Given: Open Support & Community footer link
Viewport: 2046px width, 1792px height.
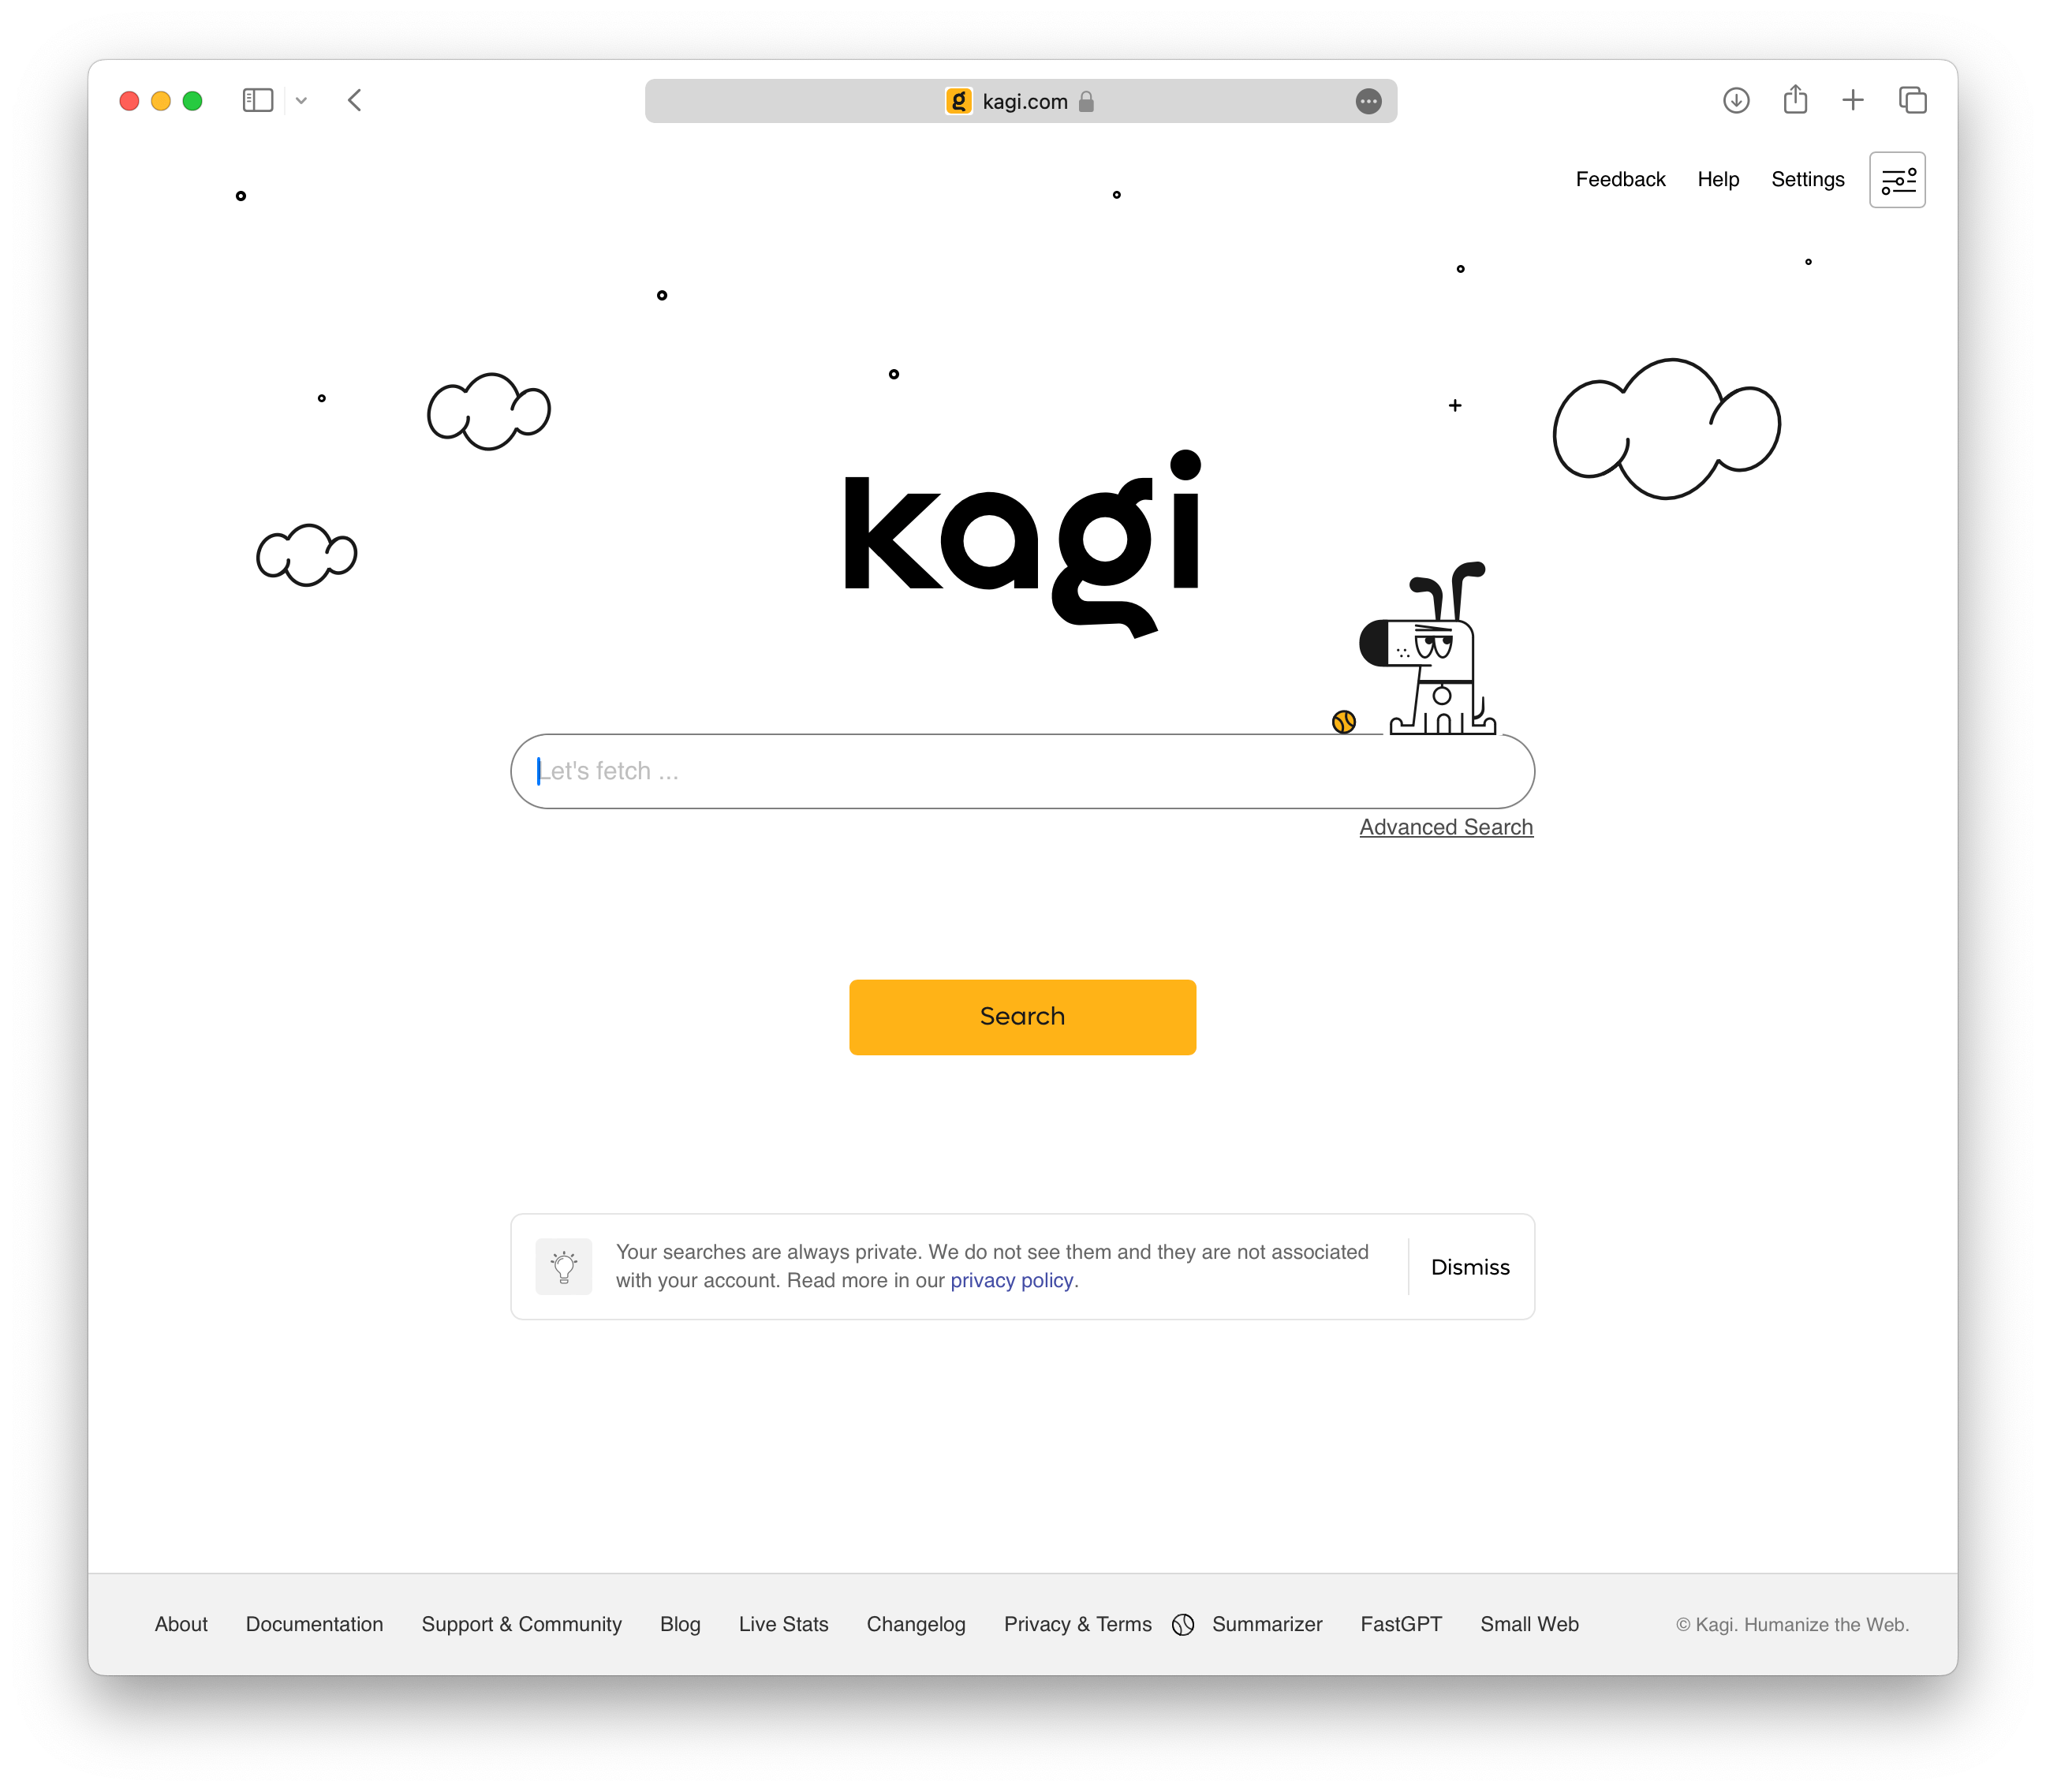Looking at the screenshot, I should click(521, 1624).
